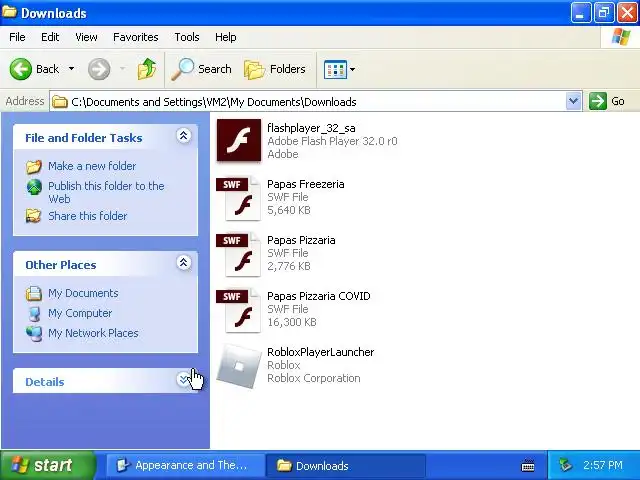Open the Tools menu
Image resolution: width=640 pixels, height=480 pixels.
coord(187,37)
